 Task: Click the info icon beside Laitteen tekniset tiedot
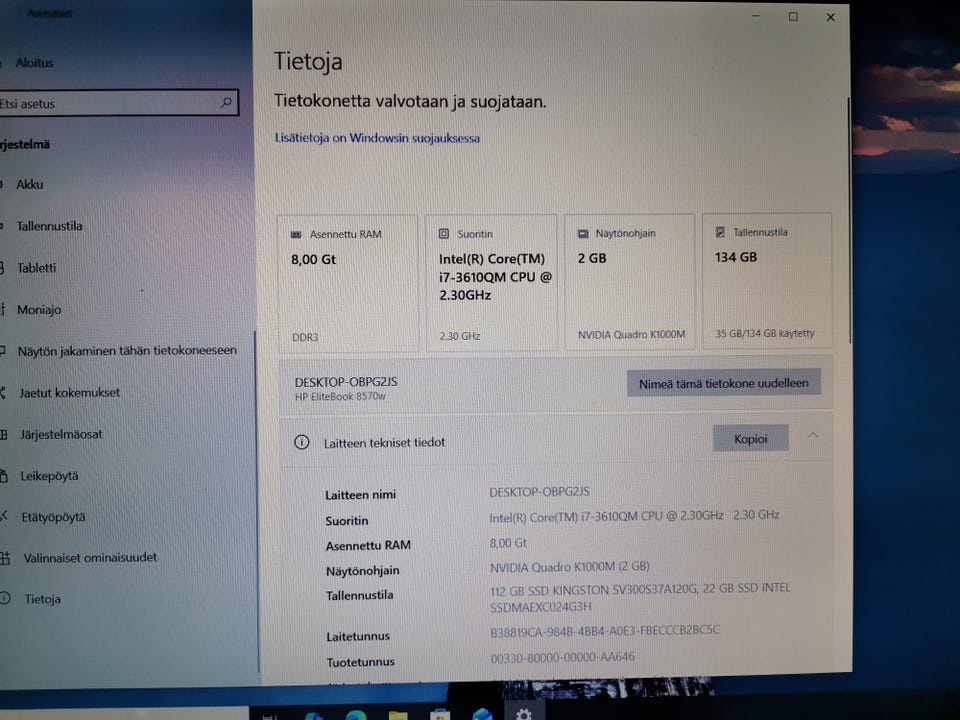click(x=302, y=442)
